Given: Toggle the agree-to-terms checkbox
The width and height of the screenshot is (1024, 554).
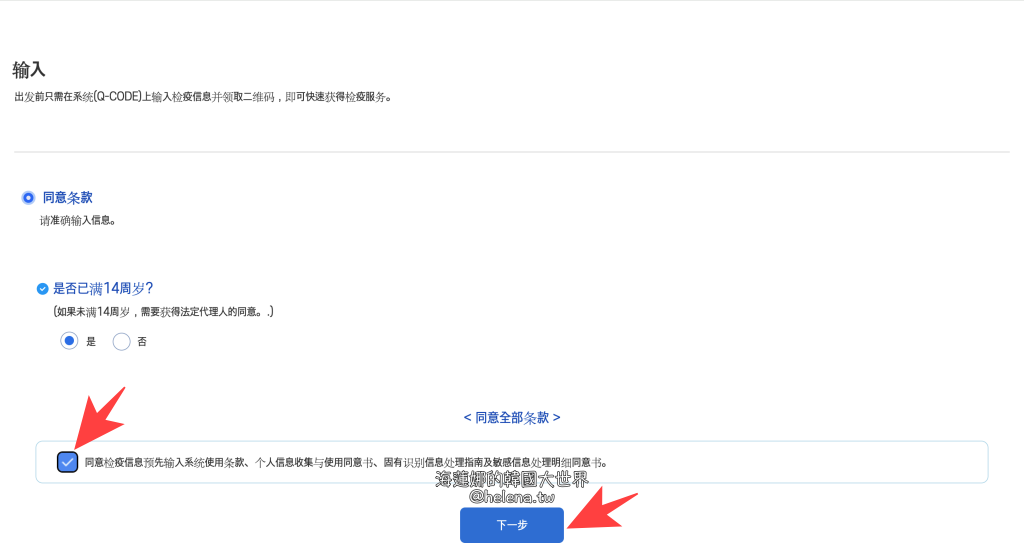Looking at the screenshot, I should pyautogui.click(x=67, y=462).
